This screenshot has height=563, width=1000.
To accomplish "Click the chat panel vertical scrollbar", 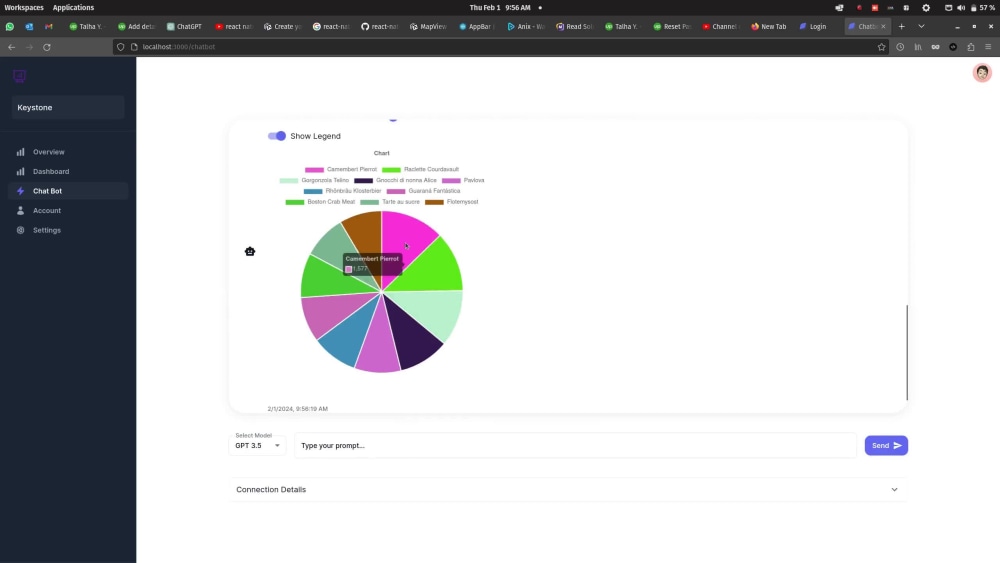I will 906,353.
